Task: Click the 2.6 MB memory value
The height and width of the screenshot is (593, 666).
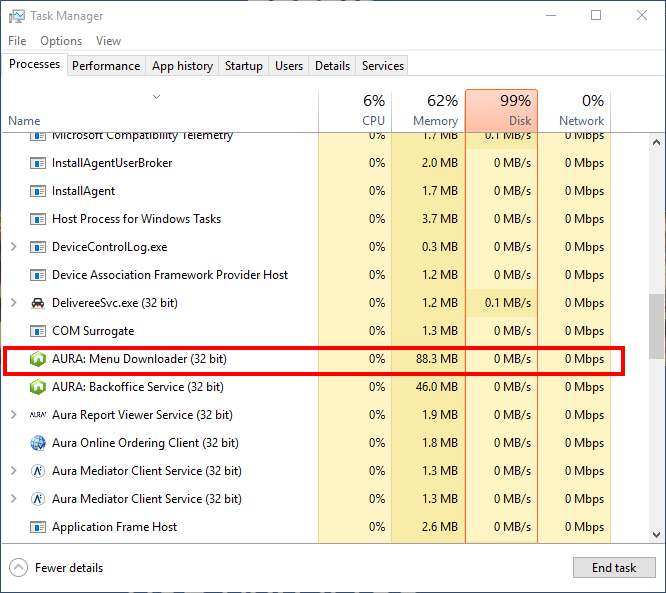Action: [x=440, y=527]
